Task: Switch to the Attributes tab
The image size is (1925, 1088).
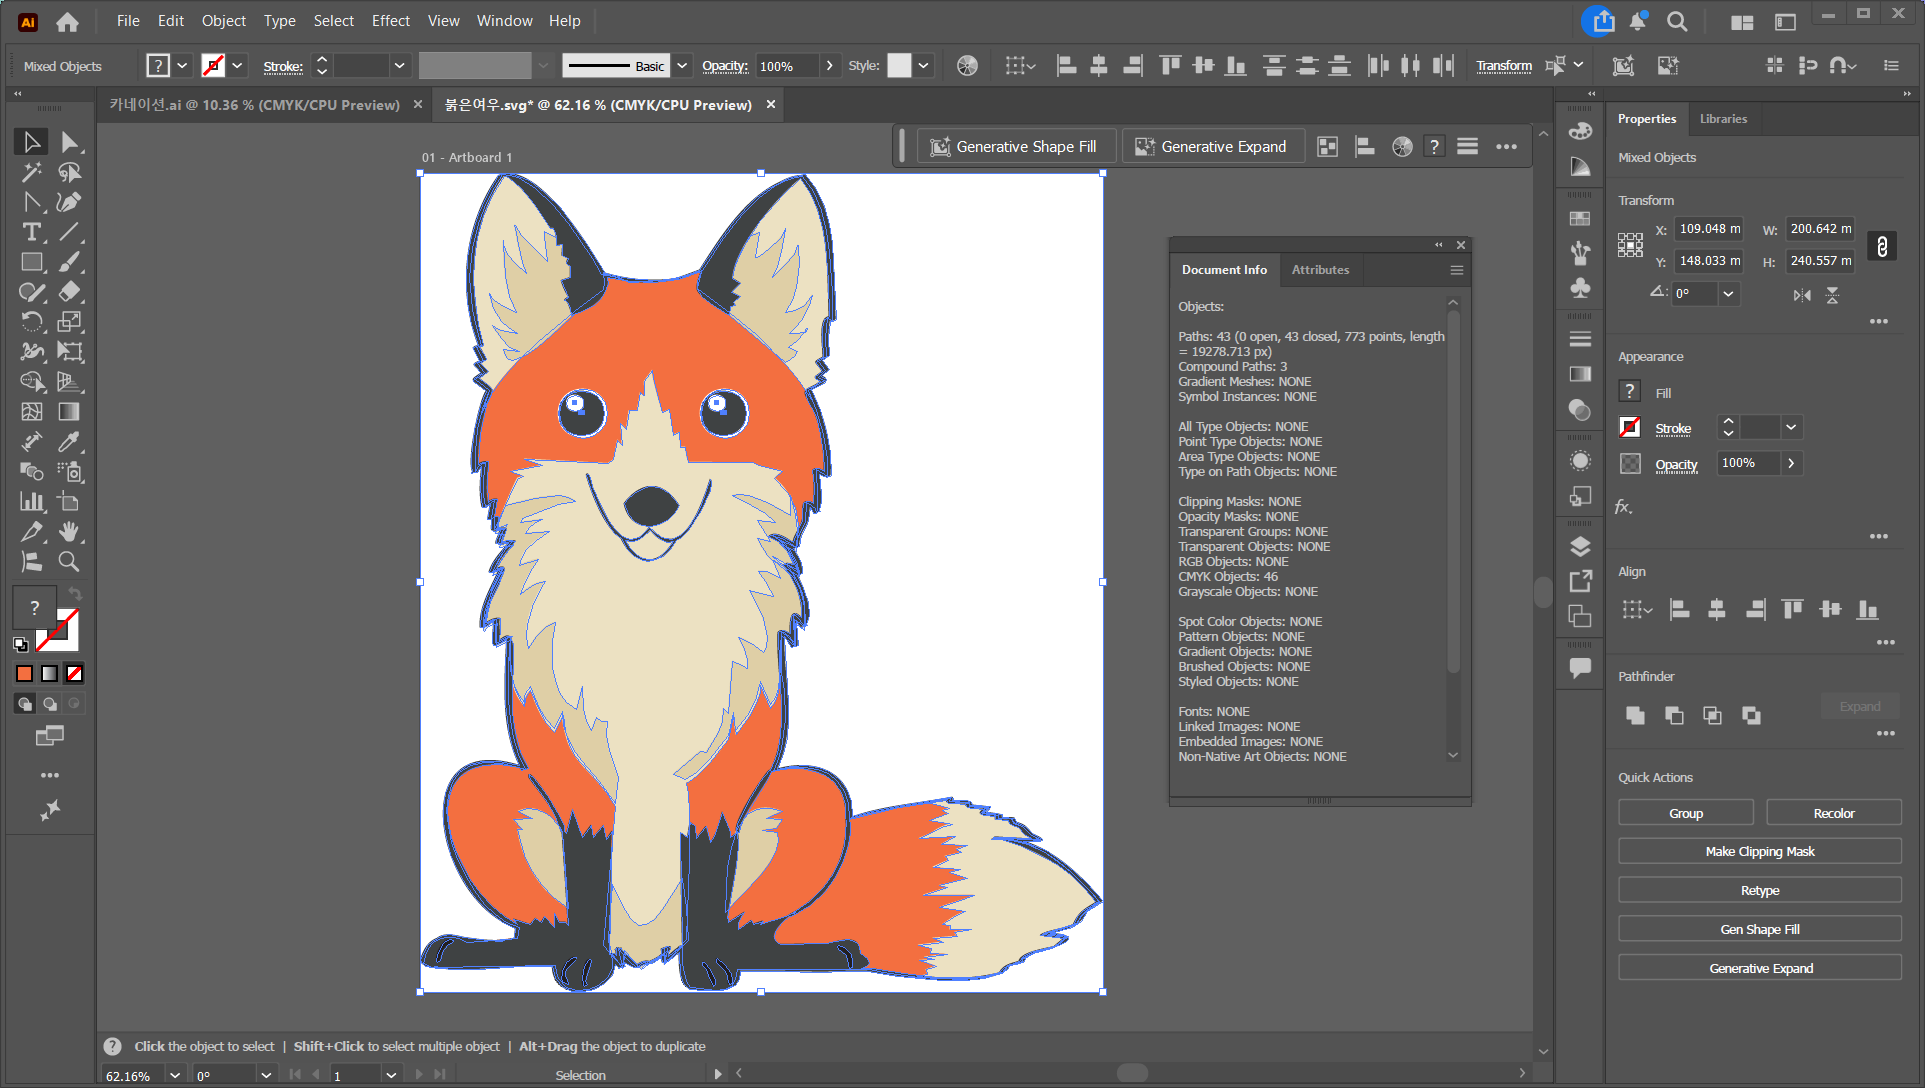Action: click(1320, 270)
